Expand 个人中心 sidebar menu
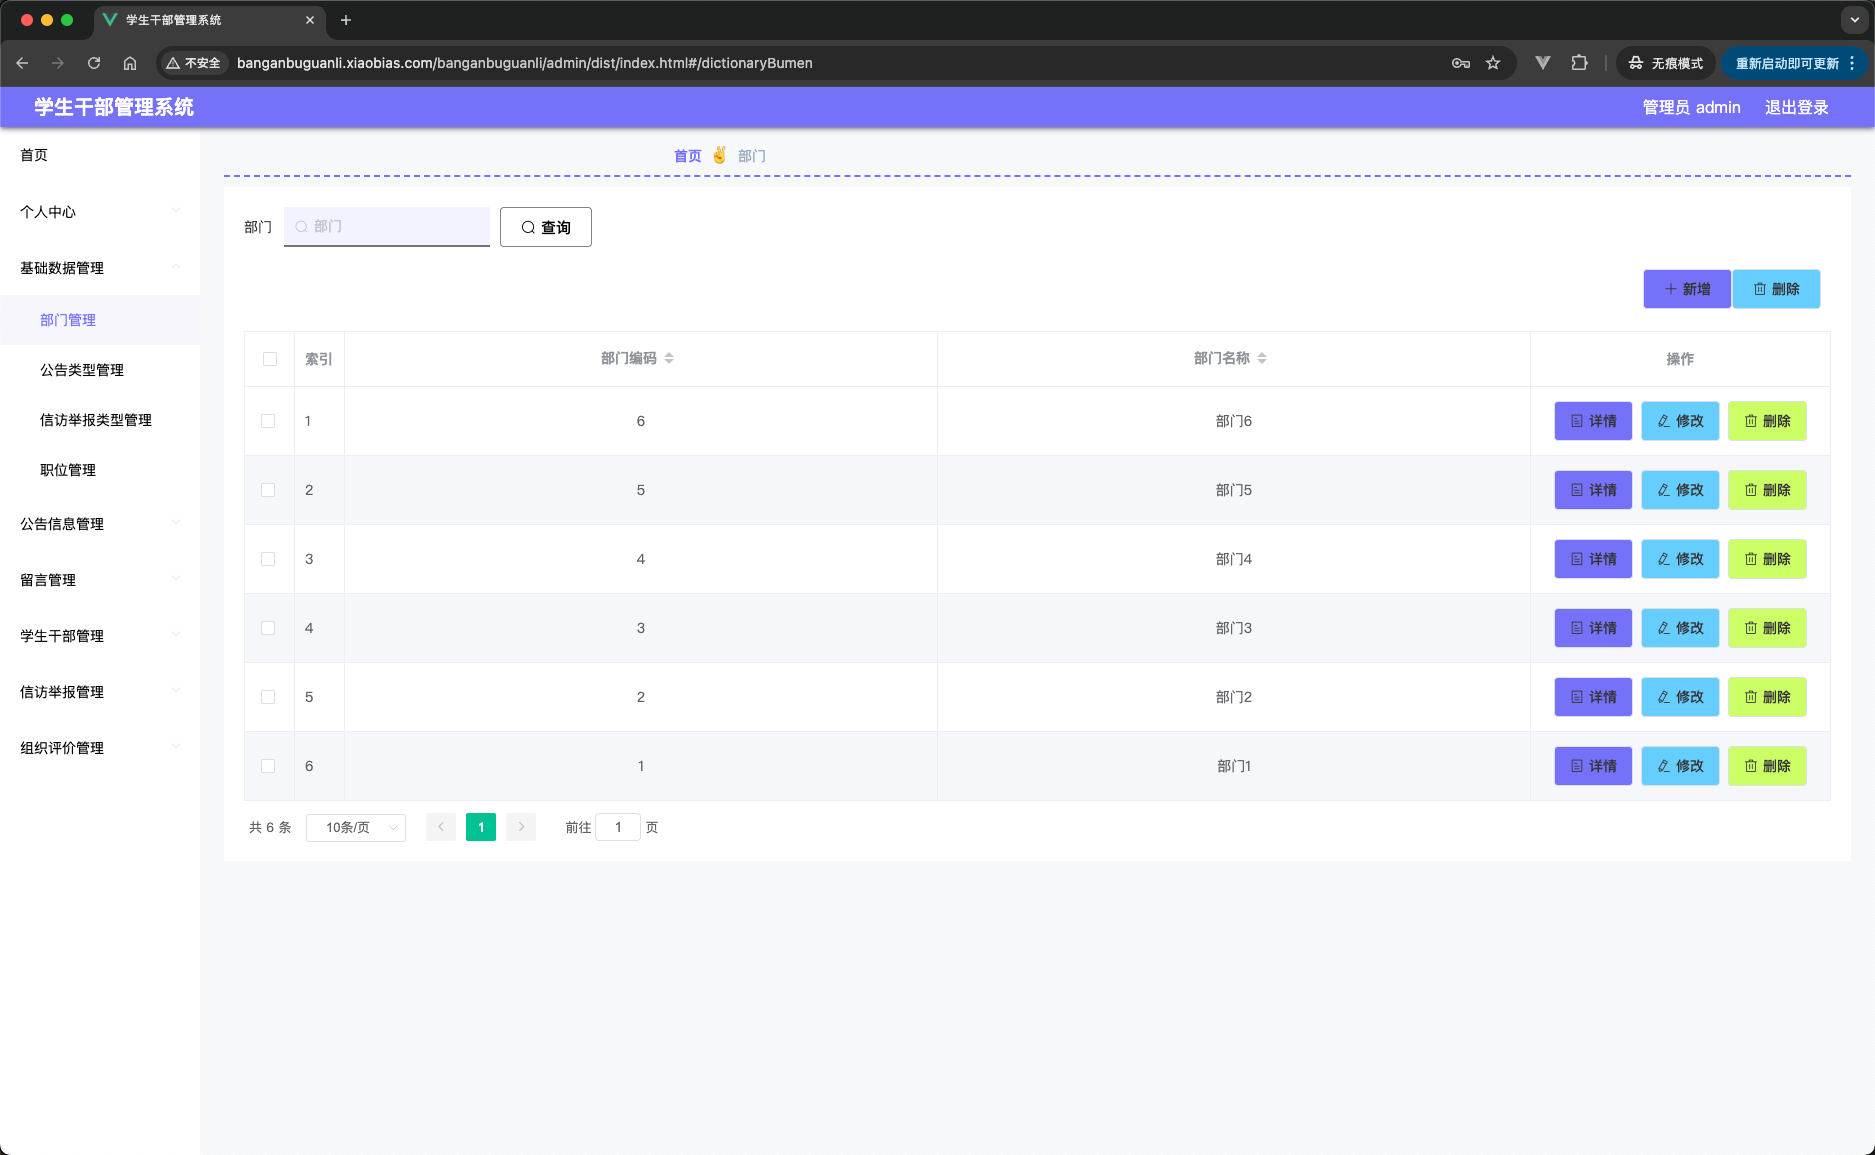This screenshot has width=1875, height=1155. click(100, 212)
